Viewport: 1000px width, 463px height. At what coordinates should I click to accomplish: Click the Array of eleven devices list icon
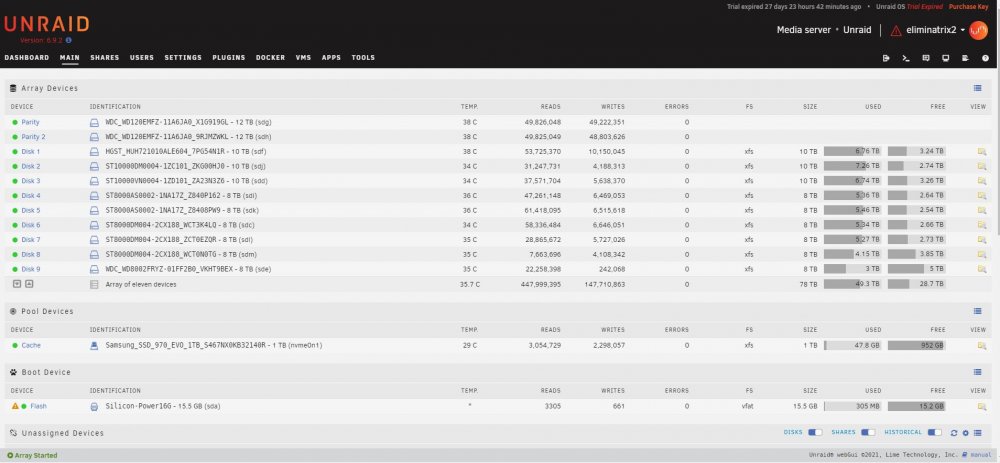tap(94, 284)
